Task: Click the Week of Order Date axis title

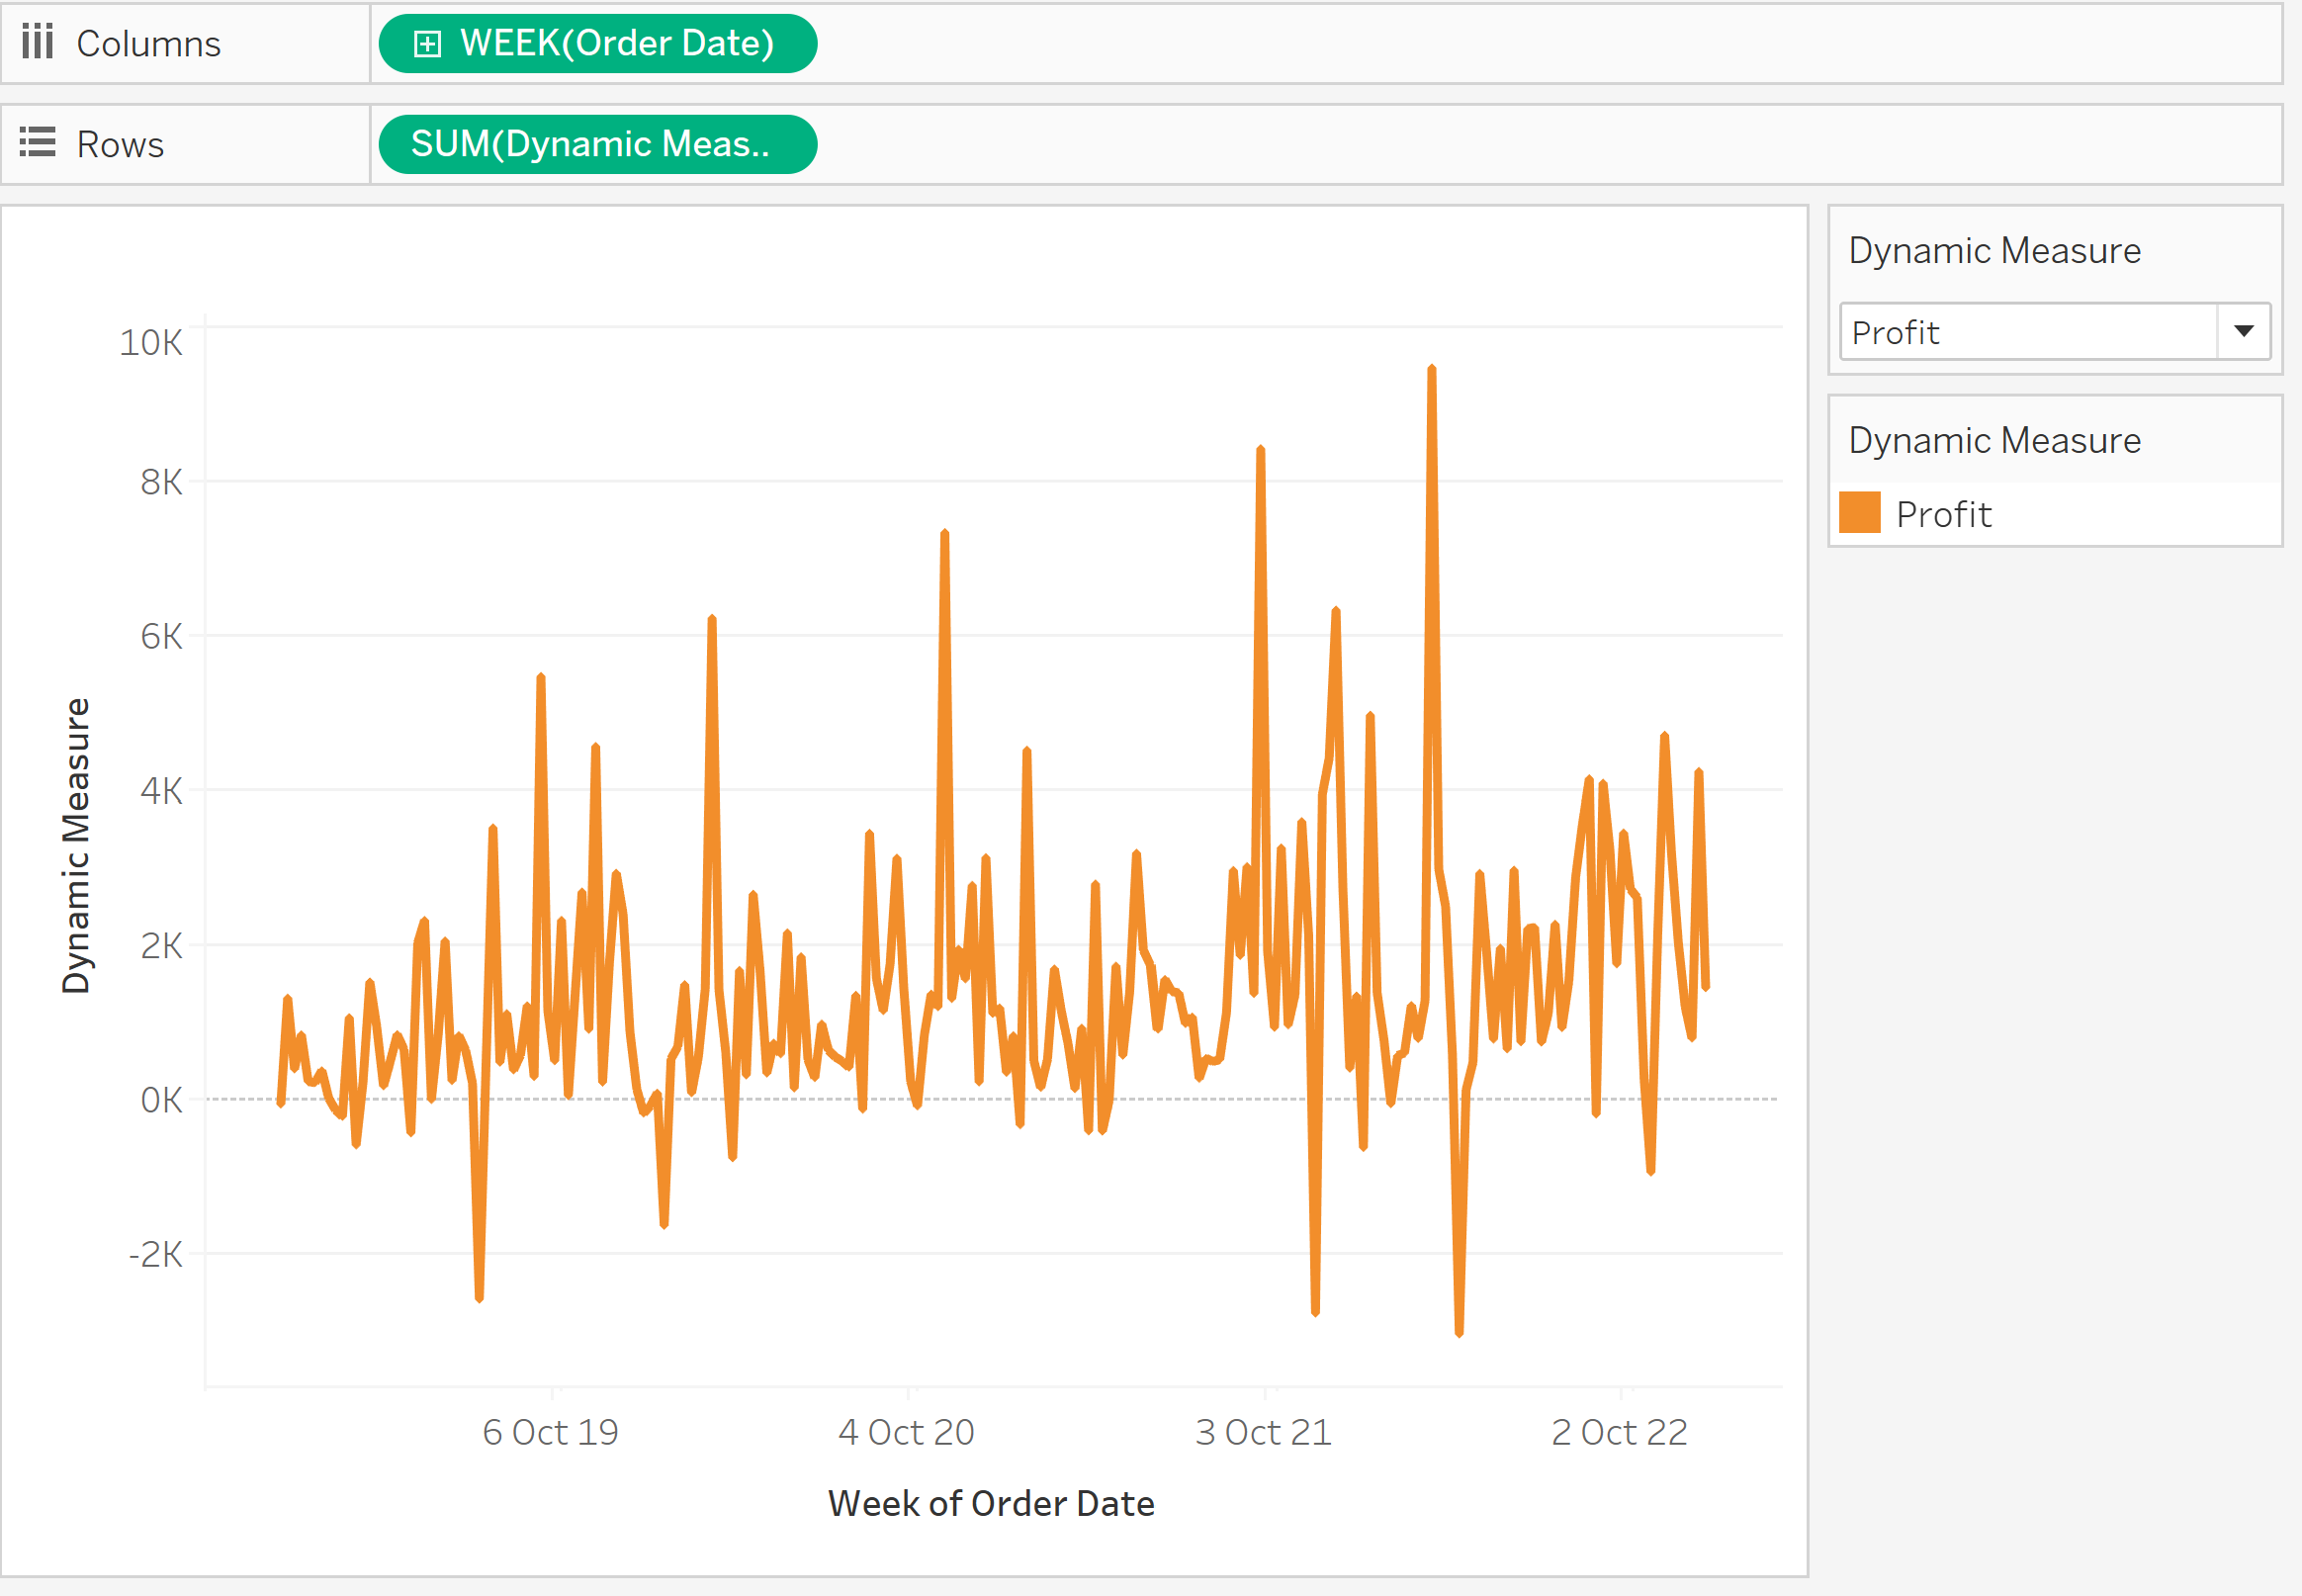Action: click(x=990, y=1503)
